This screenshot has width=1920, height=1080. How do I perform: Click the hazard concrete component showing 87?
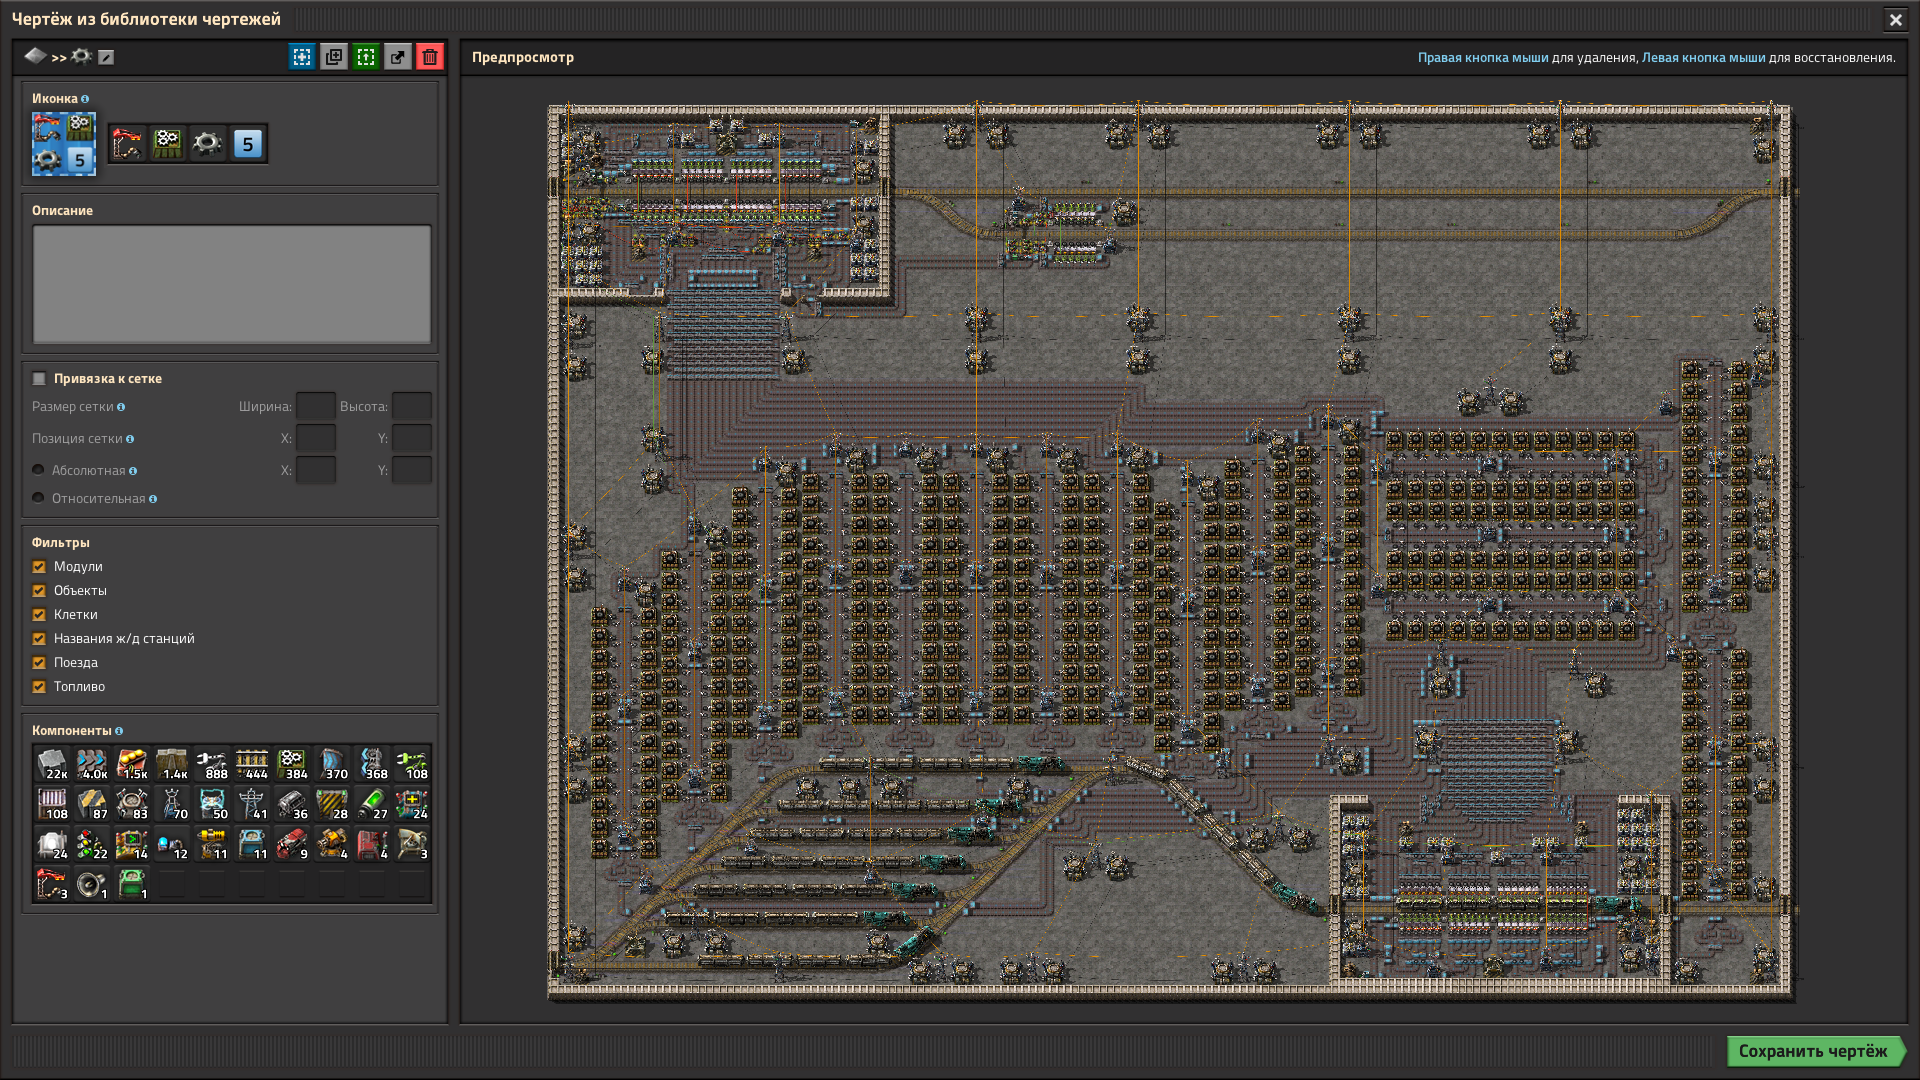click(x=92, y=804)
